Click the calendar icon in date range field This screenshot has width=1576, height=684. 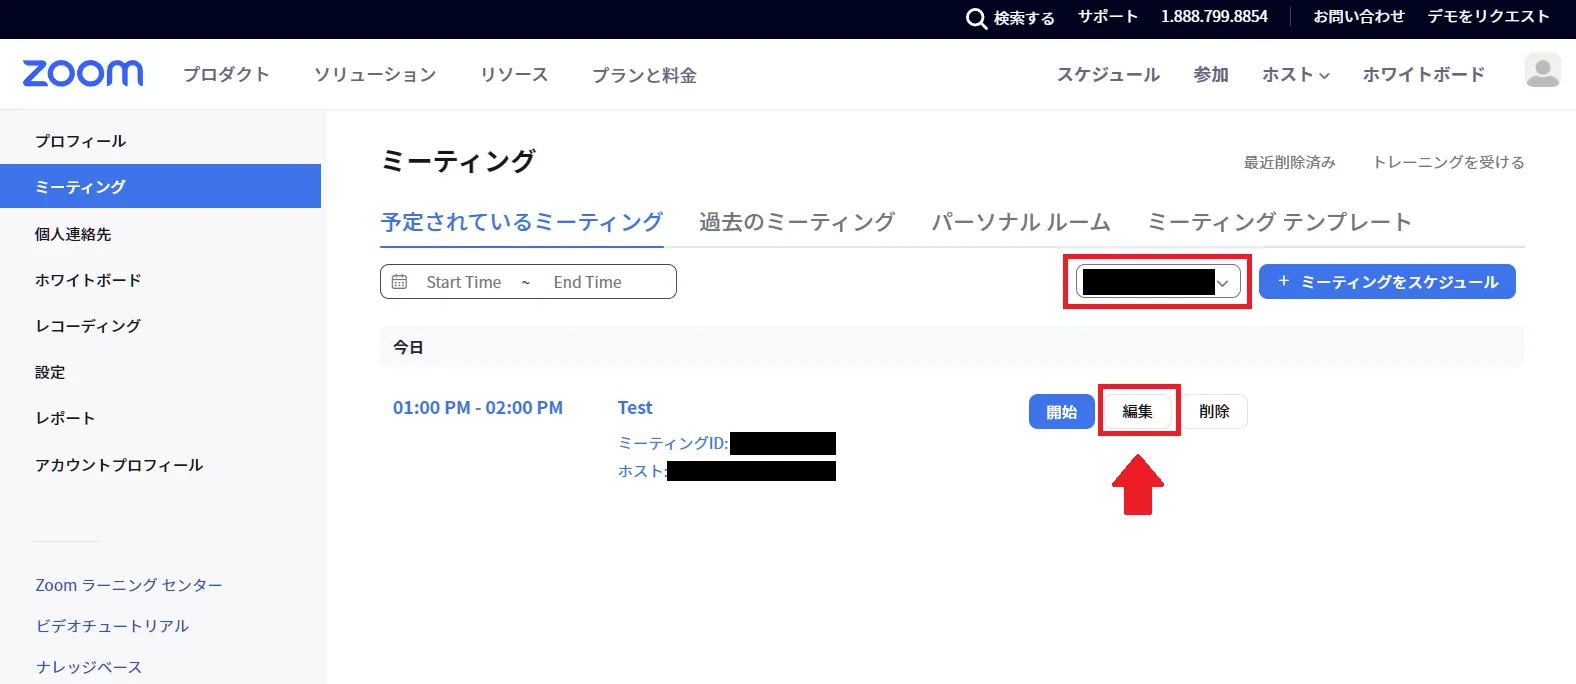pyautogui.click(x=400, y=282)
